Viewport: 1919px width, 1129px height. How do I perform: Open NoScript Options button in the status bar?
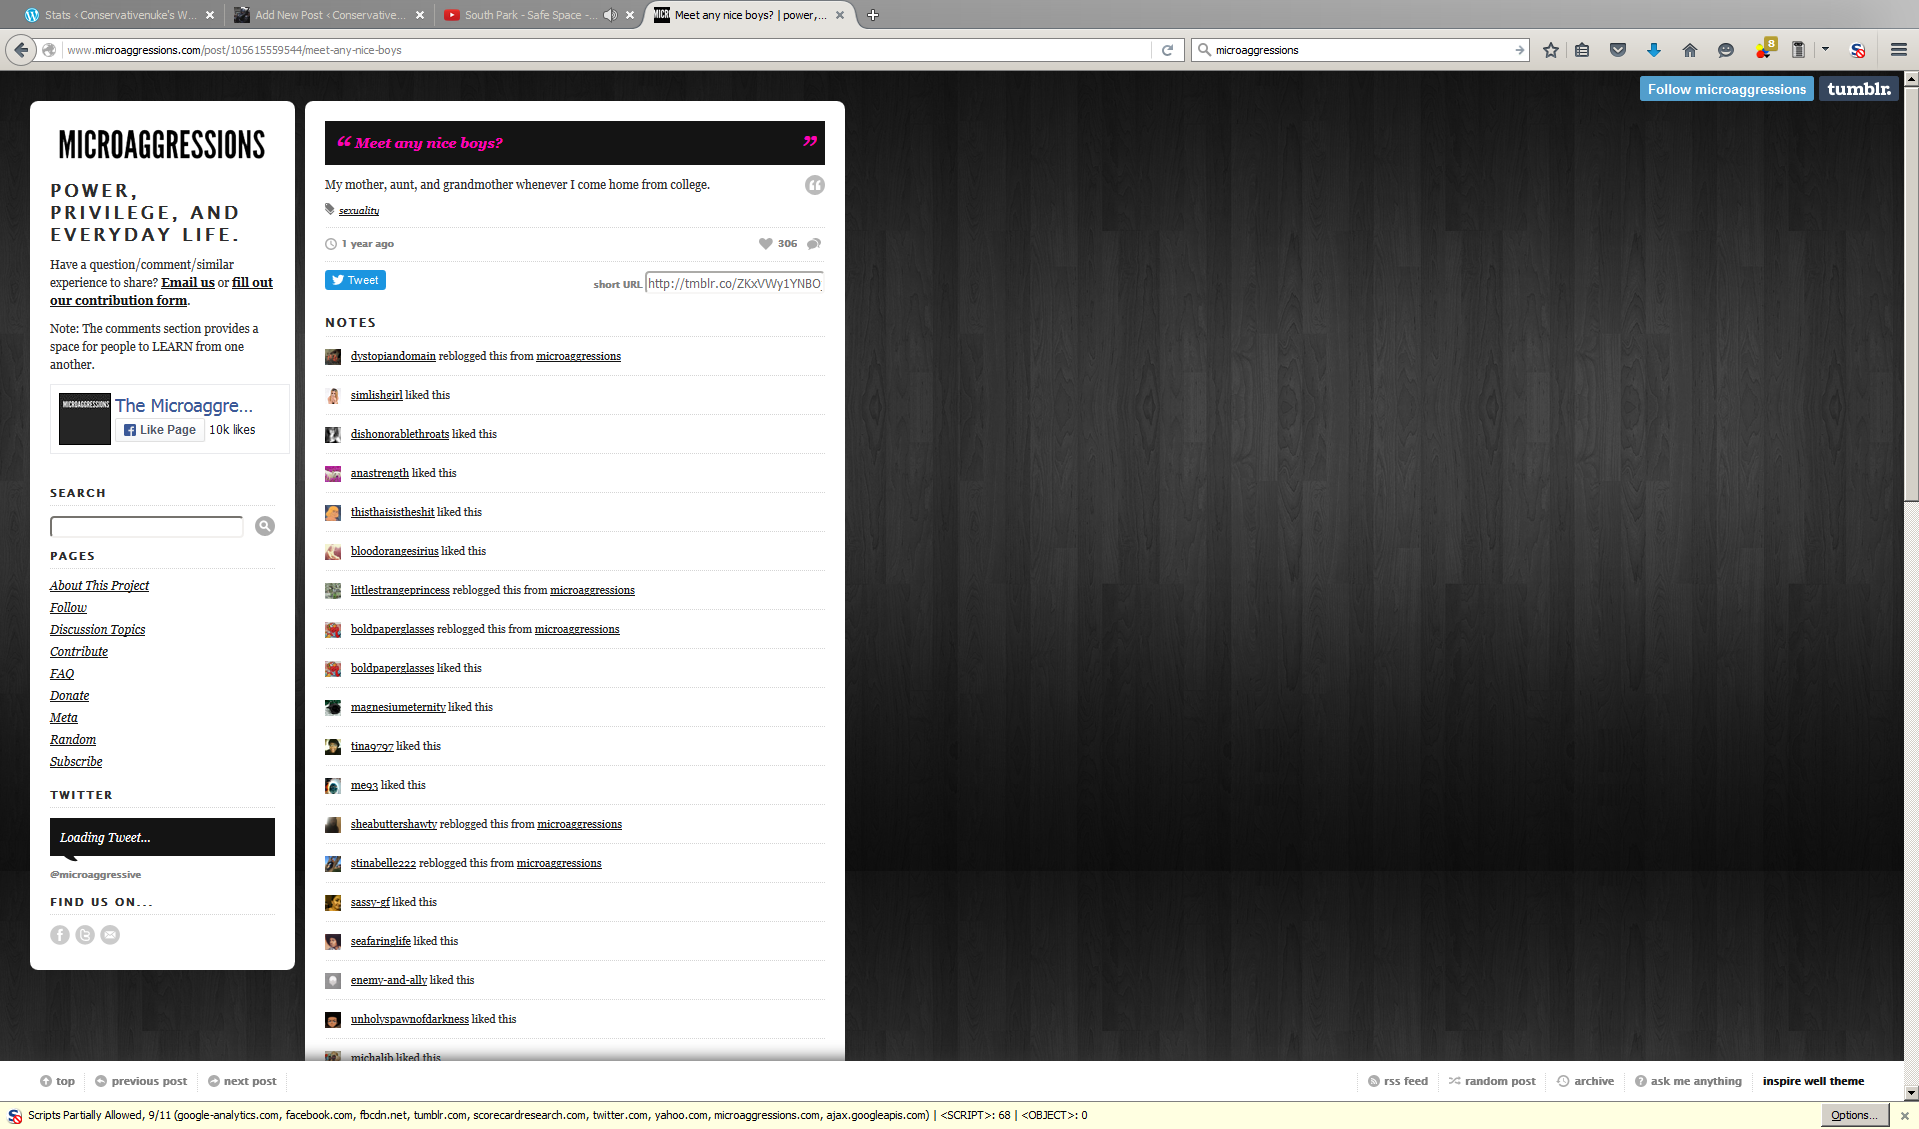coord(1853,1115)
